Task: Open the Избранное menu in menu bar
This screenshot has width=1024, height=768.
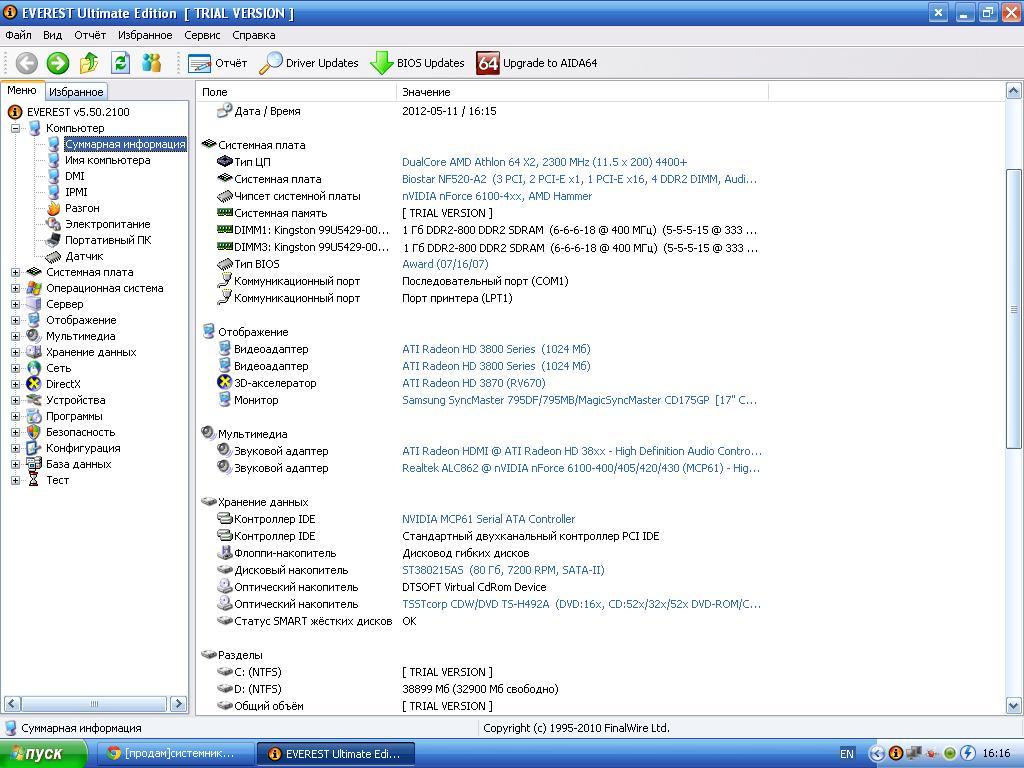Action: pos(145,35)
